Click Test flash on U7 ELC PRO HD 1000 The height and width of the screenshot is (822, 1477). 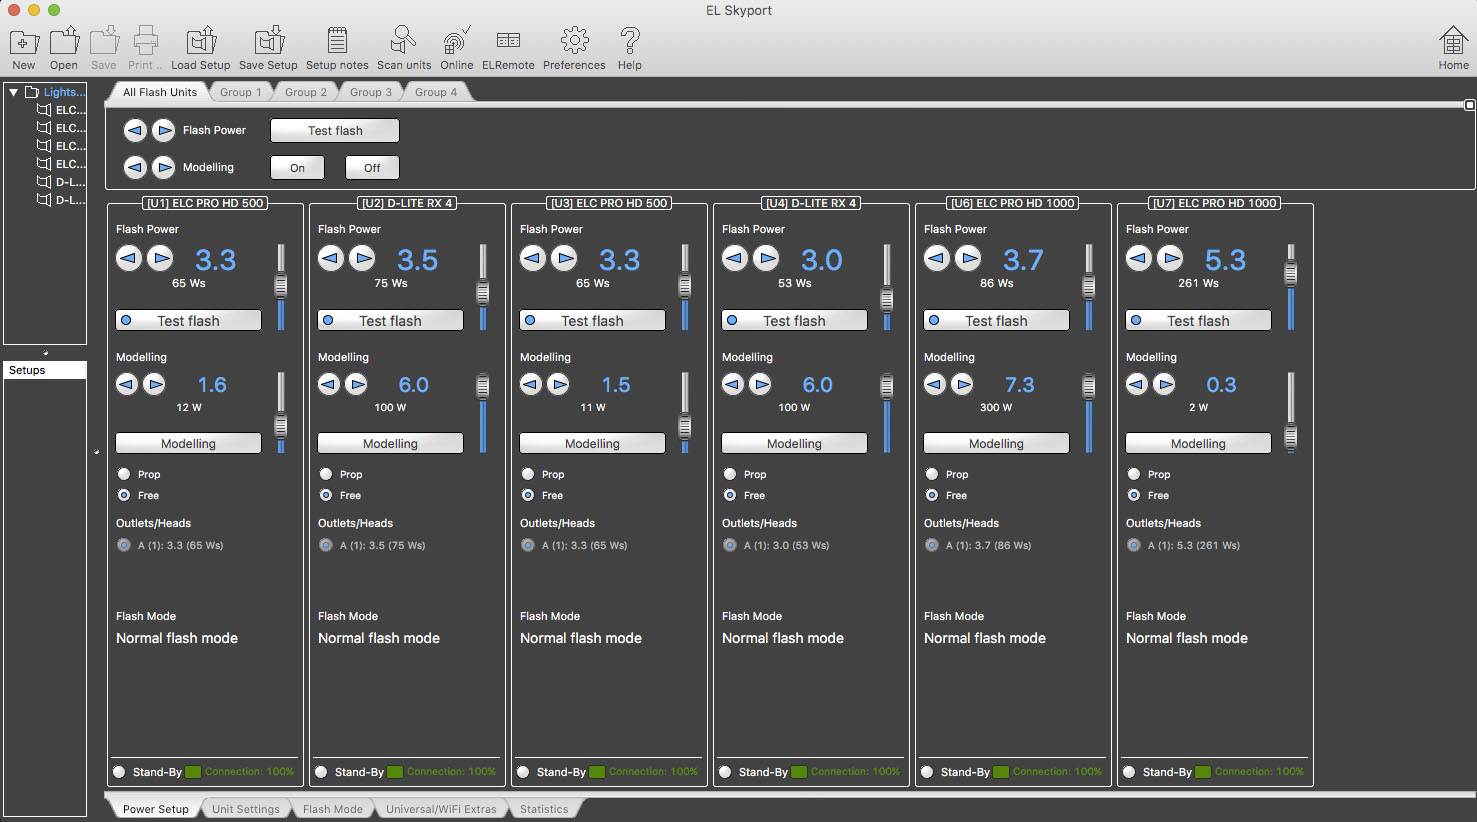(1199, 320)
